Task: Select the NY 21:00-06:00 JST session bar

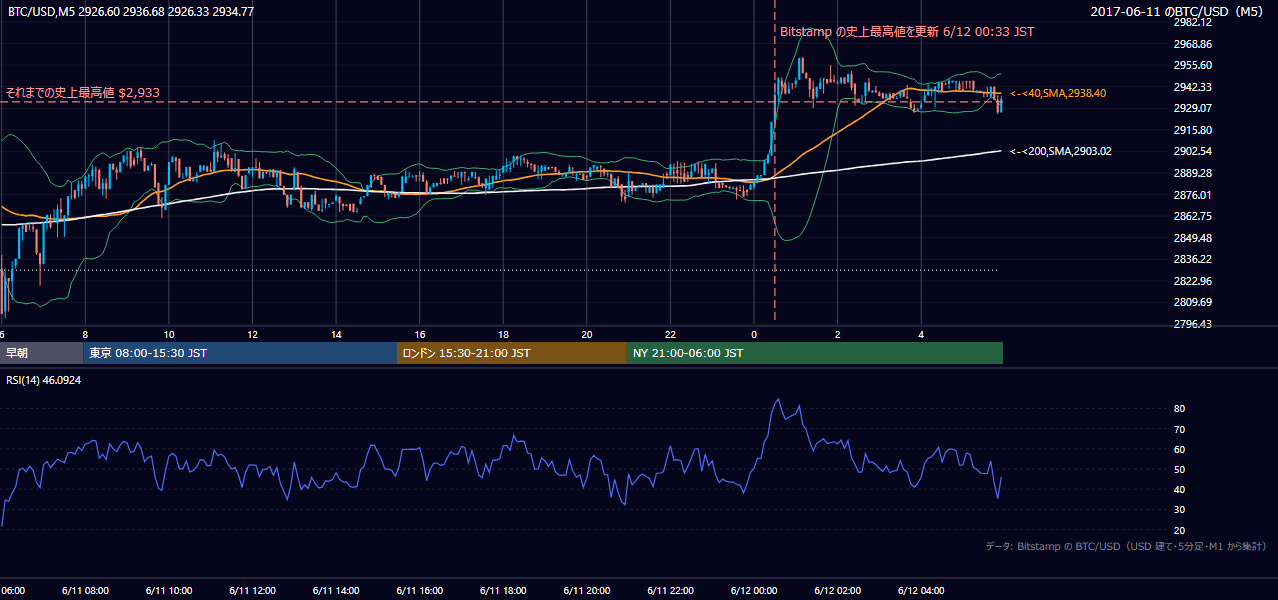Action: (815, 353)
